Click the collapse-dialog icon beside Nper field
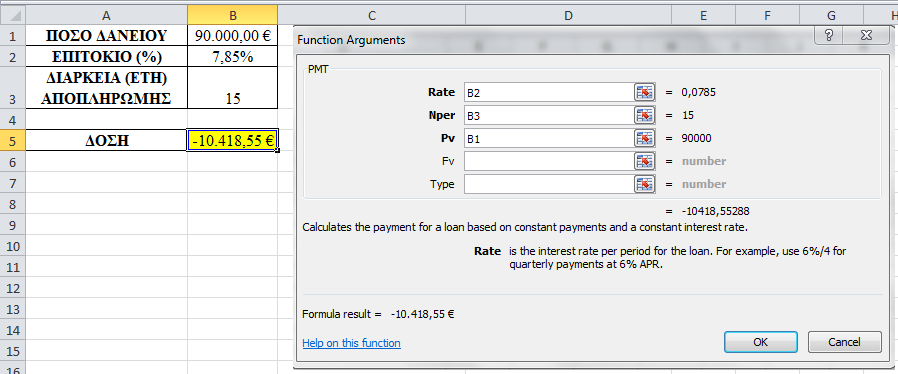Viewport: 898px width, 374px height. point(645,115)
